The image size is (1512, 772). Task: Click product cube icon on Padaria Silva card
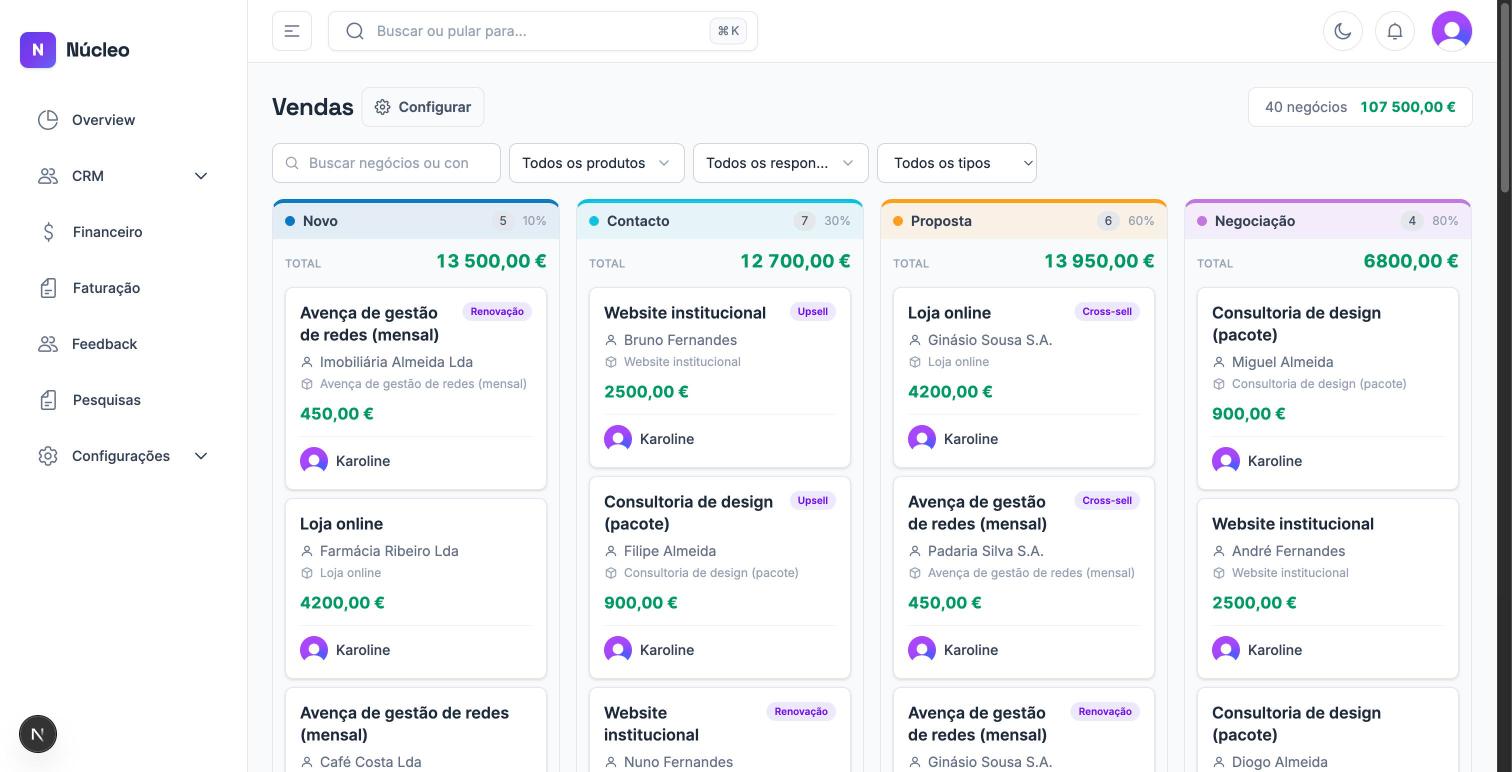(x=914, y=573)
